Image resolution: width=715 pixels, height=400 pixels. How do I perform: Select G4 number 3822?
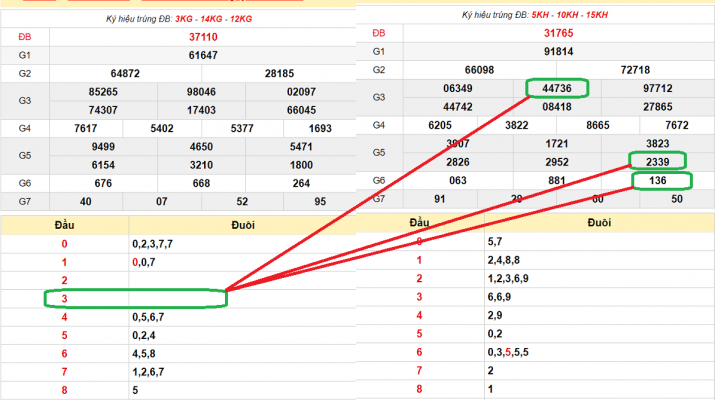pyautogui.click(x=517, y=125)
